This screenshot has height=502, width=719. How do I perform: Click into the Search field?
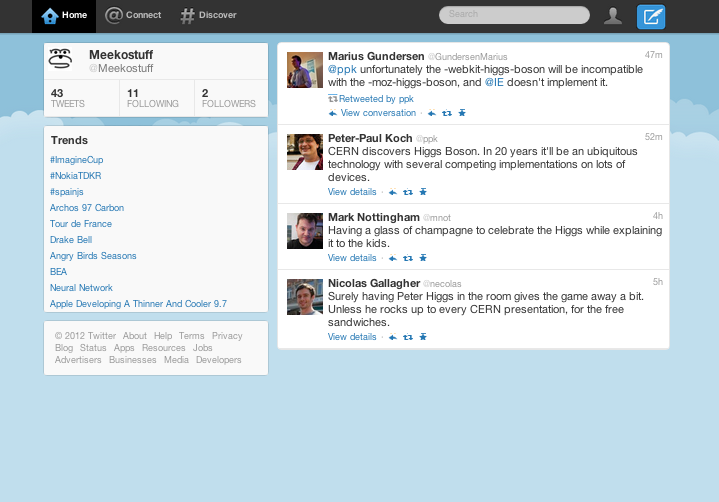(514, 15)
